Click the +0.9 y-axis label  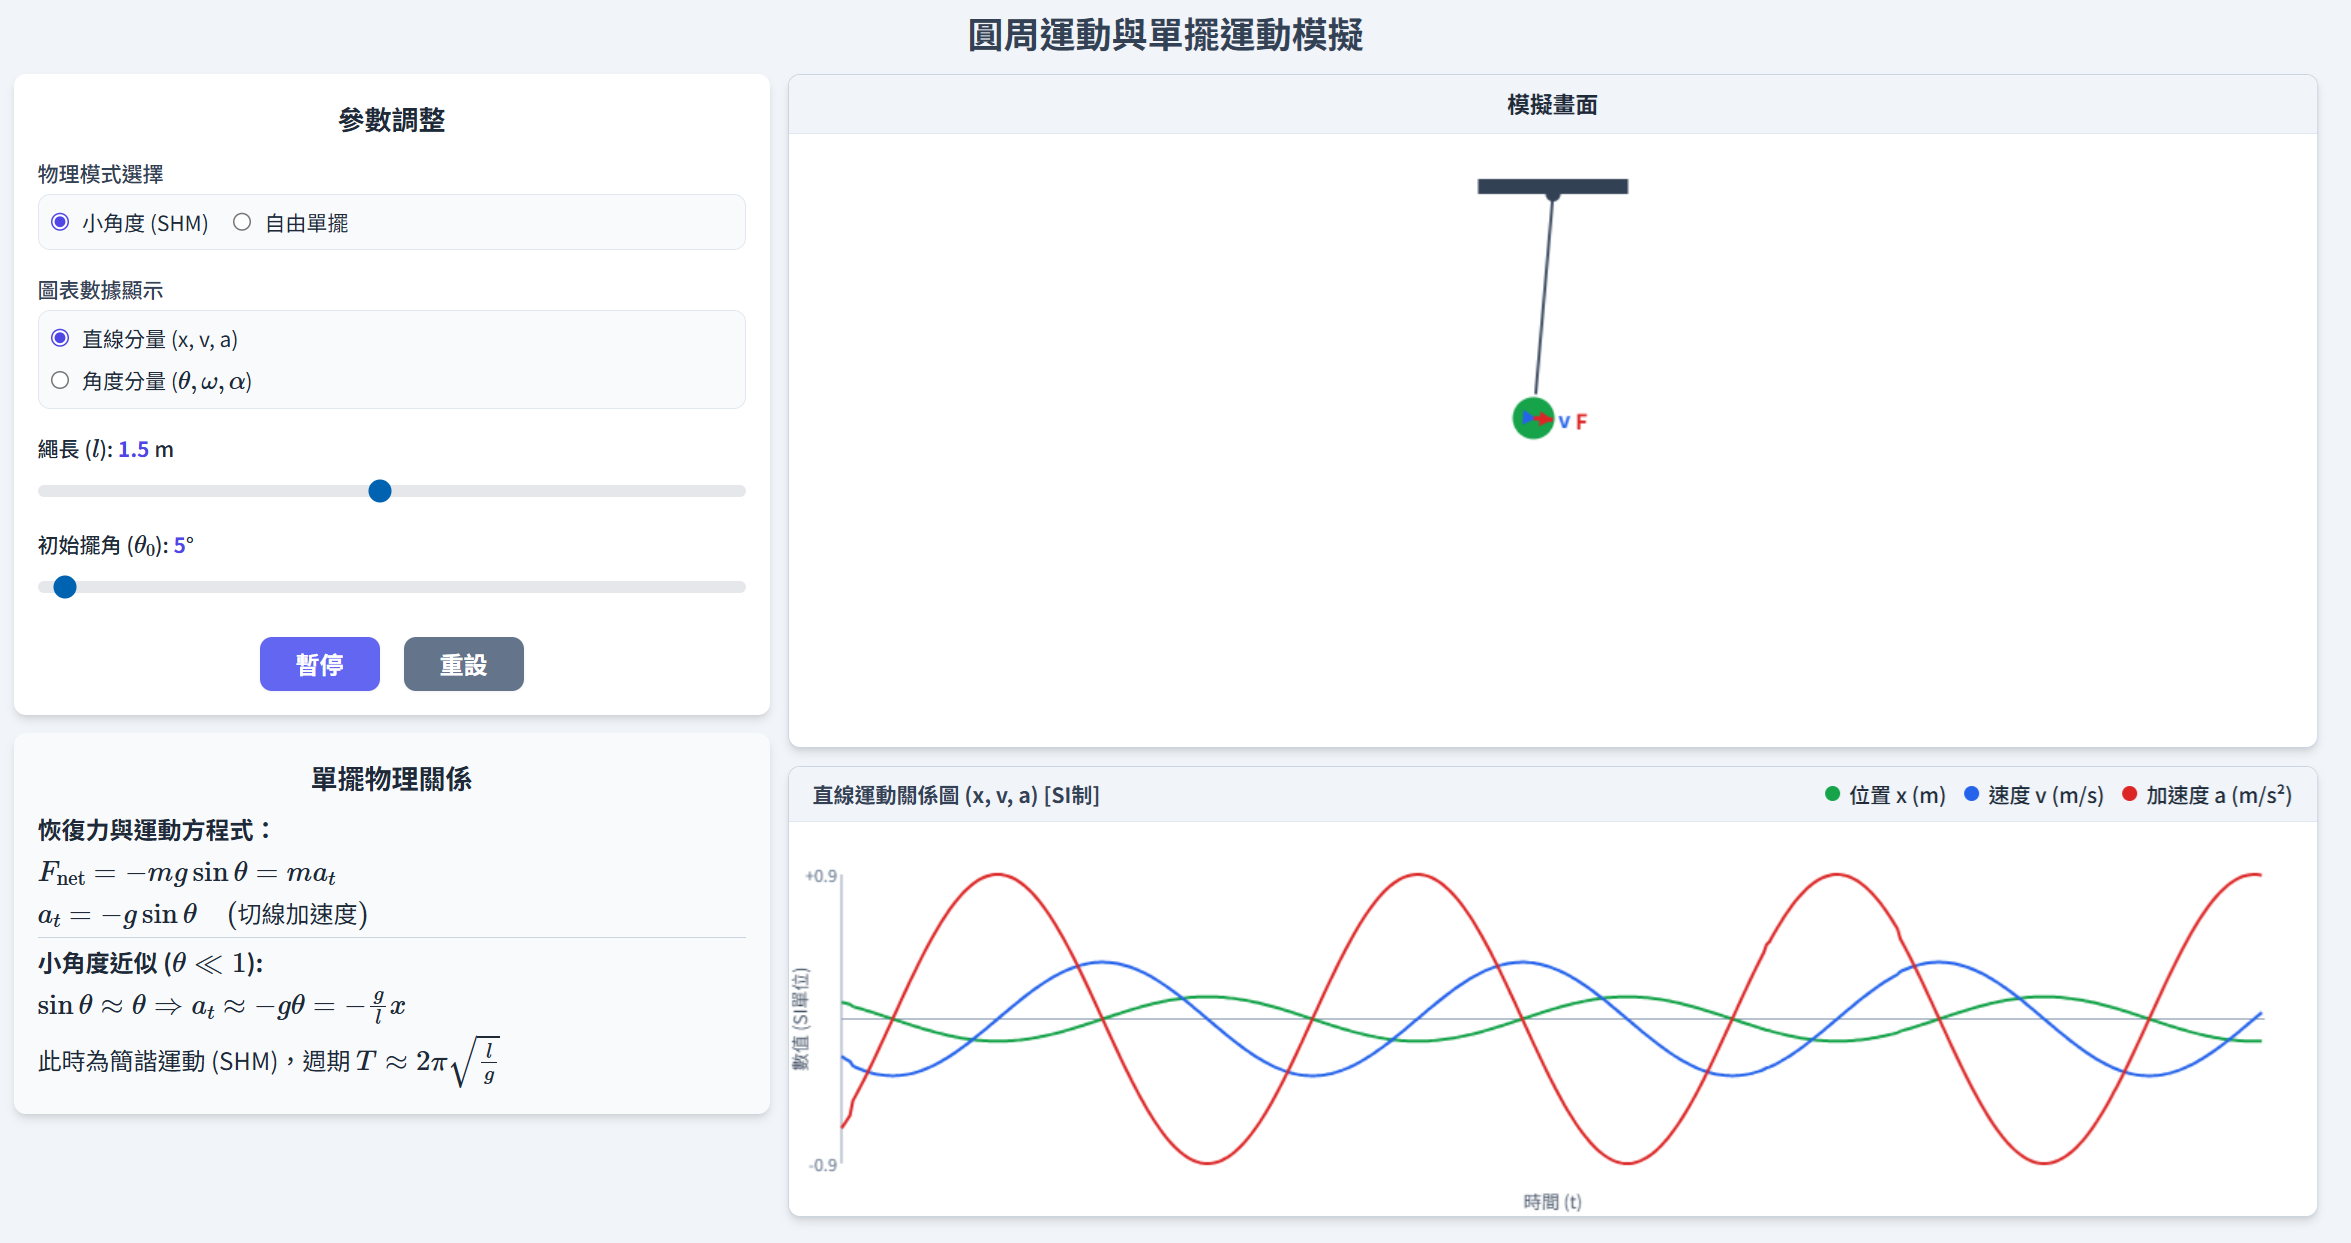(821, 876)
